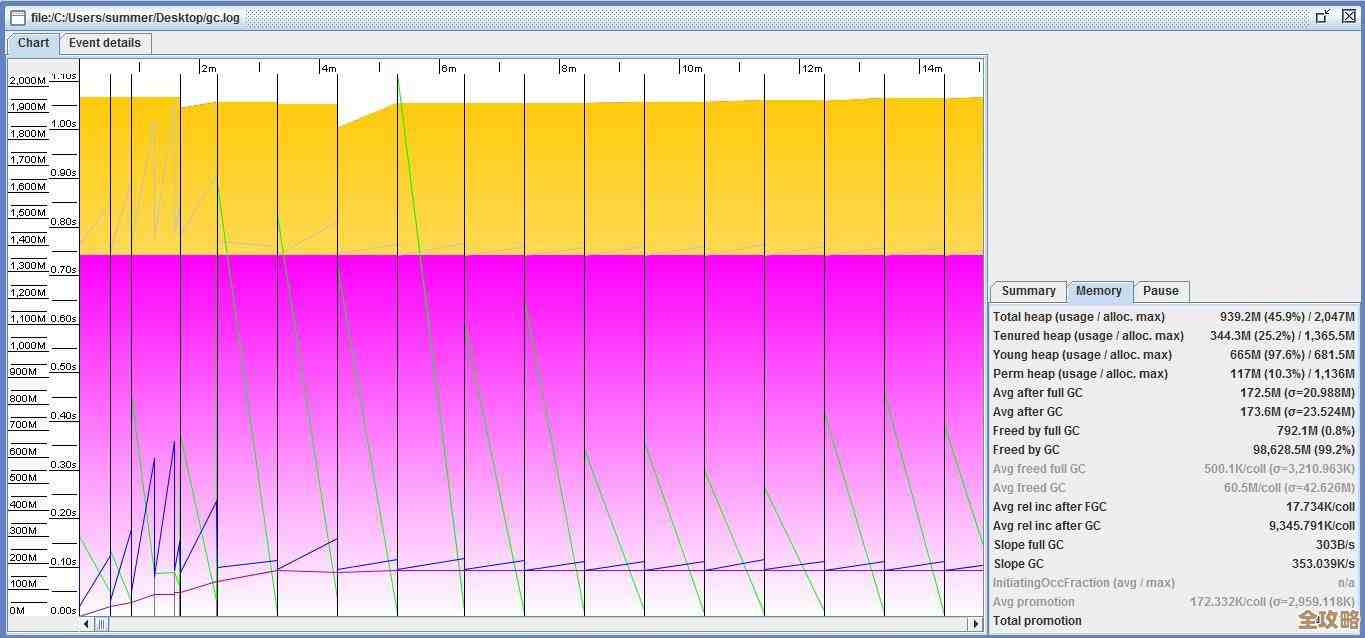The height and width of the screenshot is (638, 1365).
Task: Click the 14m marker on the time ruler
Action: coord(931,68)
